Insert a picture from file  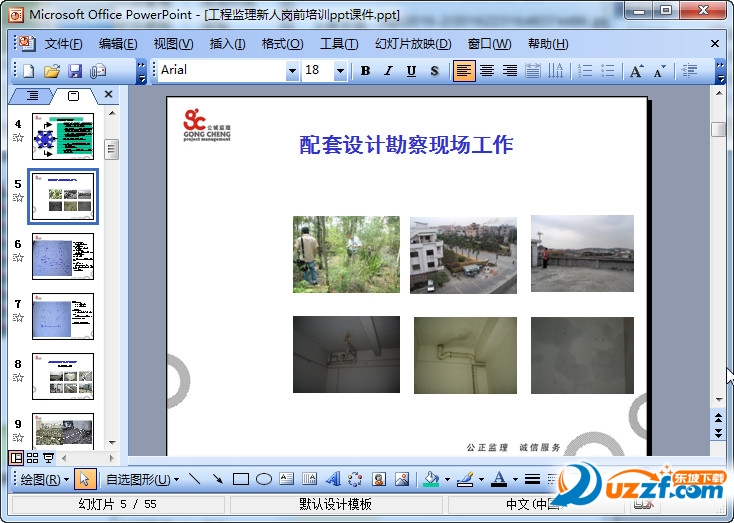[402, 479]
